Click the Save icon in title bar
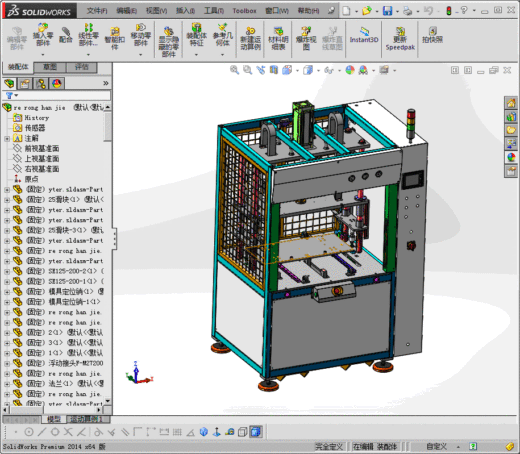 tap(387, 11)
